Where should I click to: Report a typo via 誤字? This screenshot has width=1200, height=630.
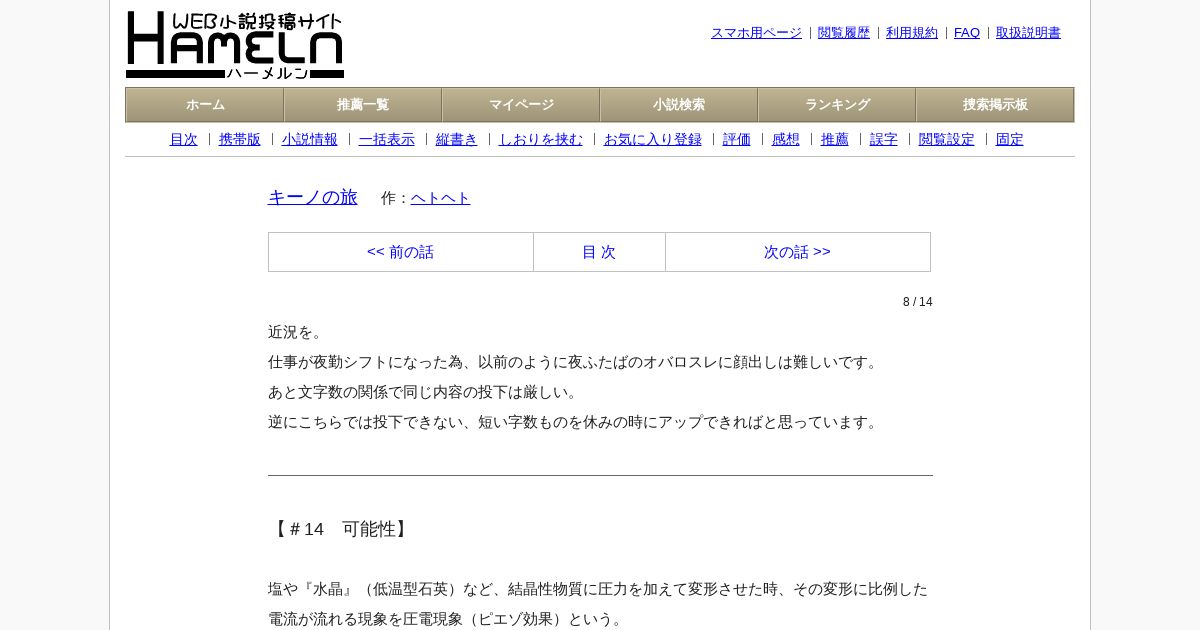tap(884, 140)
